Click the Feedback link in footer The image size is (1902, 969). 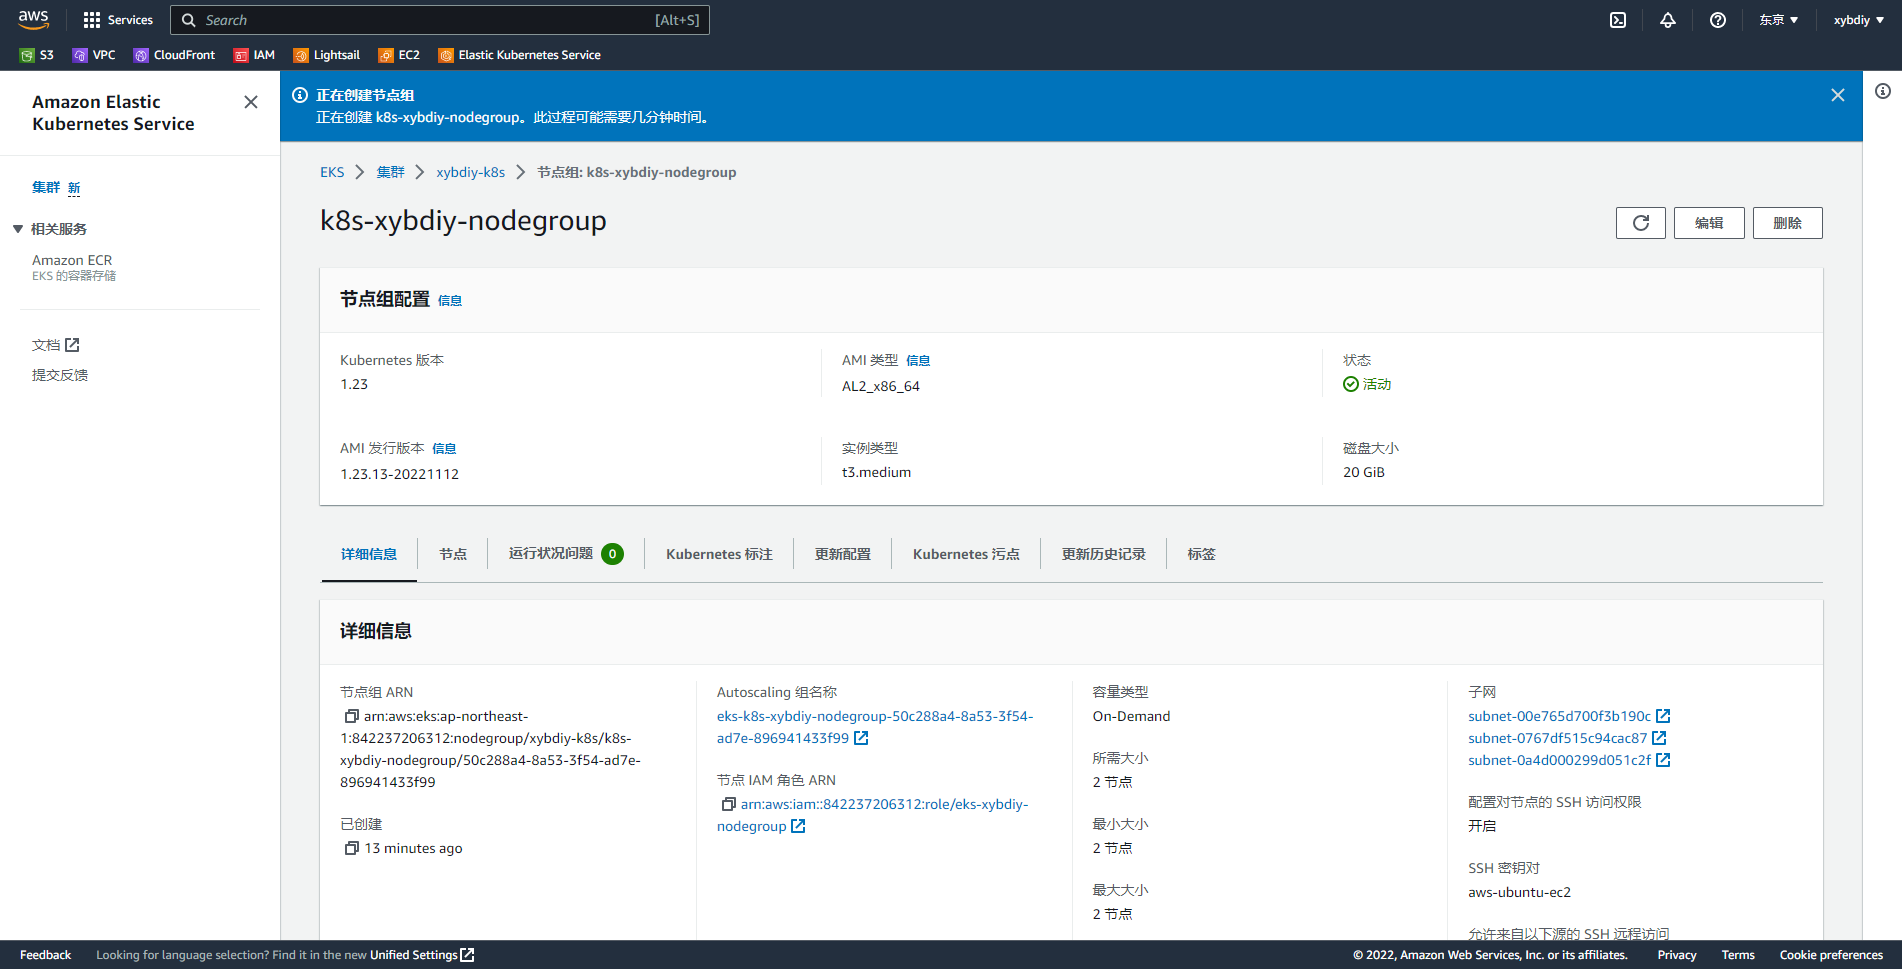click(x=46, y=955)
